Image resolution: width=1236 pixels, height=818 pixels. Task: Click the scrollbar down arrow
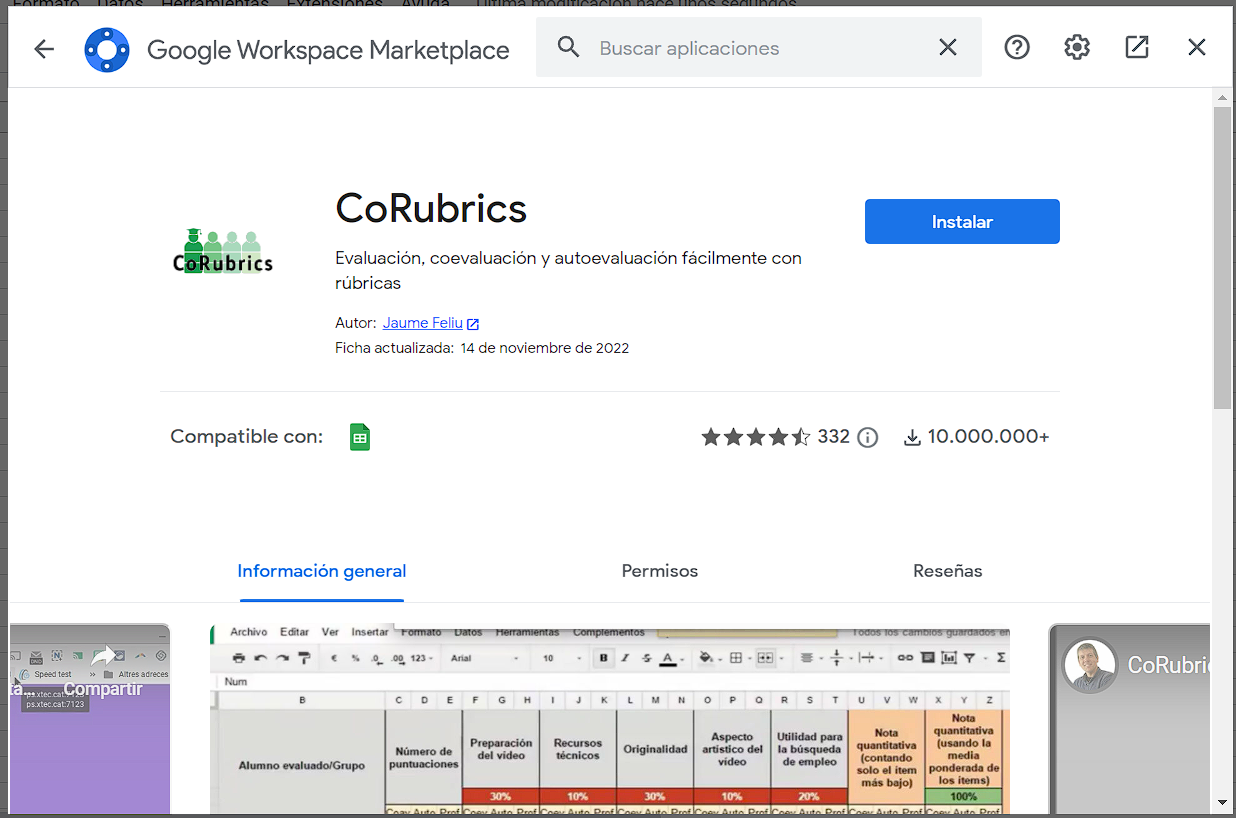[1222, 802]
